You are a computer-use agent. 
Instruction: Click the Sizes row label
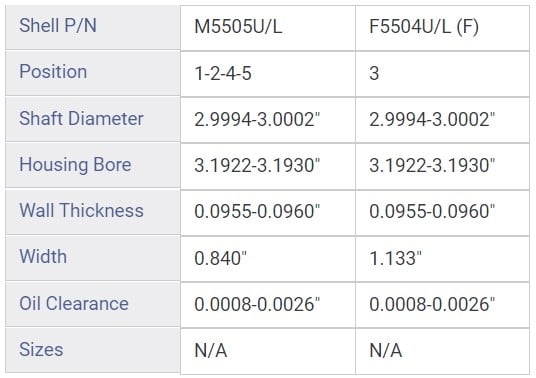[x=93, y=350]
